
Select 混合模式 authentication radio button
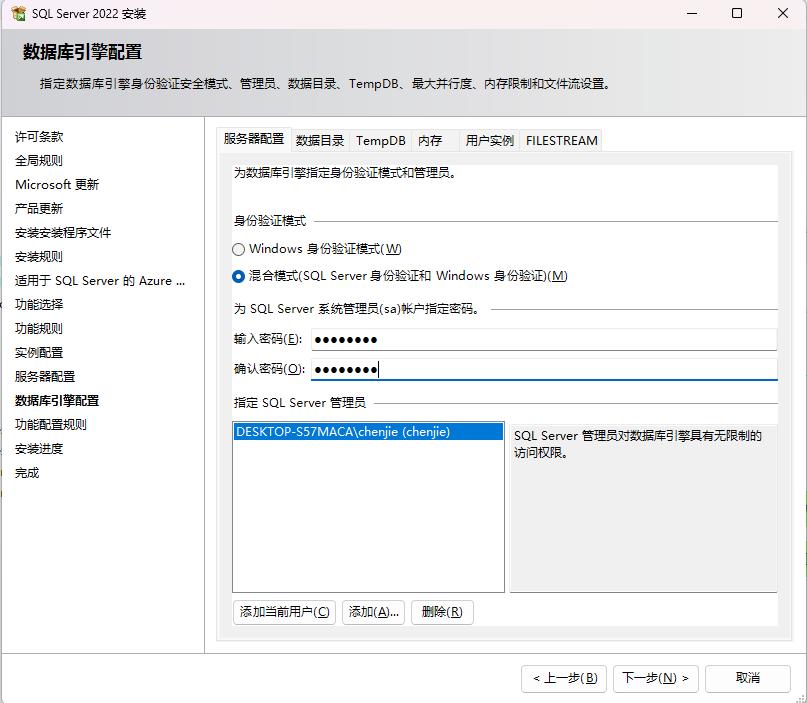click(238, 276)
